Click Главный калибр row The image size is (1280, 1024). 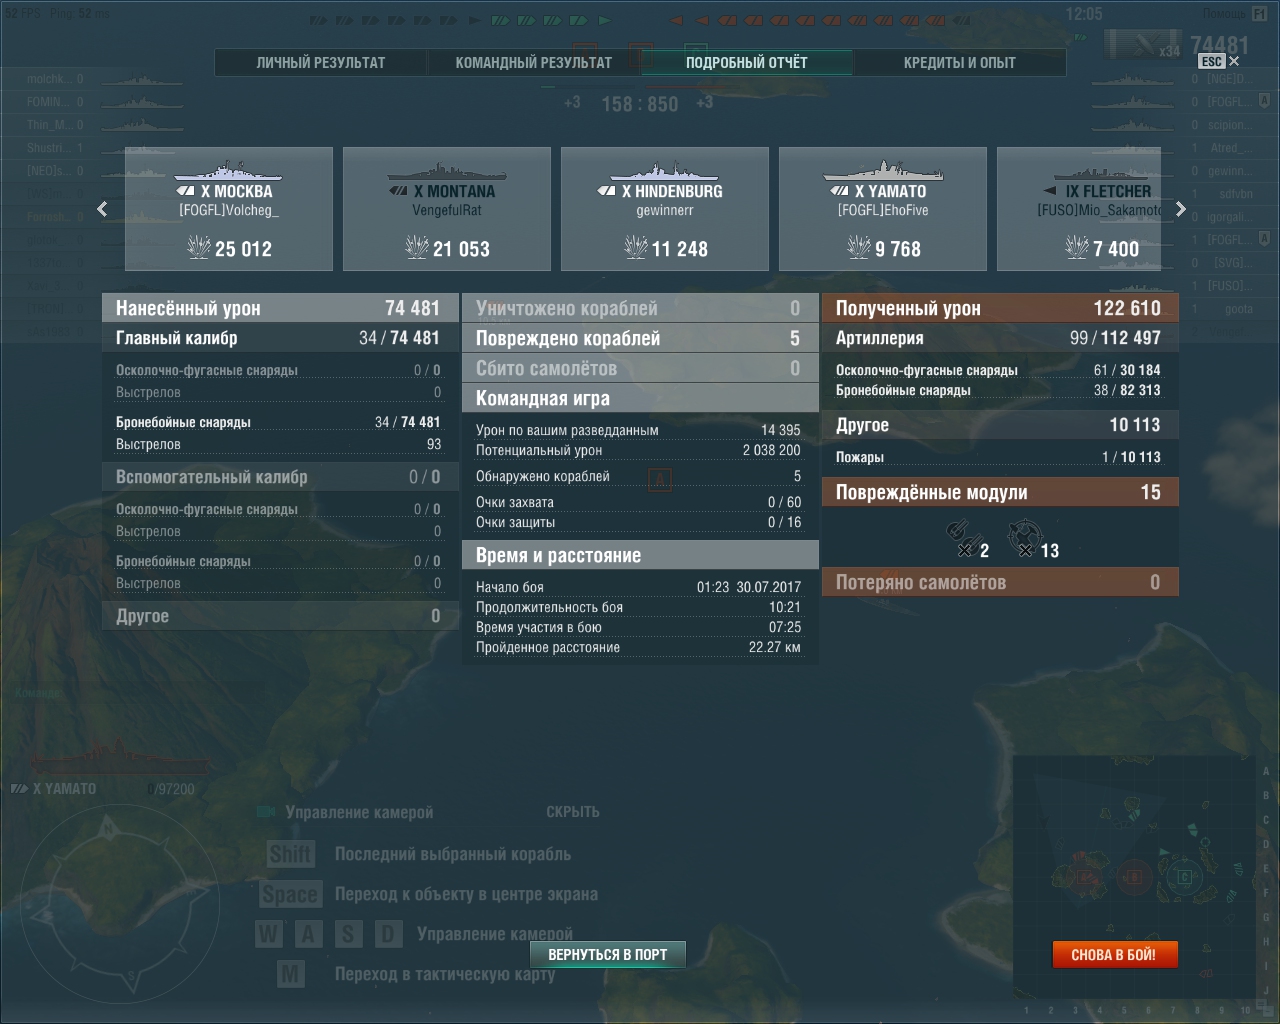280,338
